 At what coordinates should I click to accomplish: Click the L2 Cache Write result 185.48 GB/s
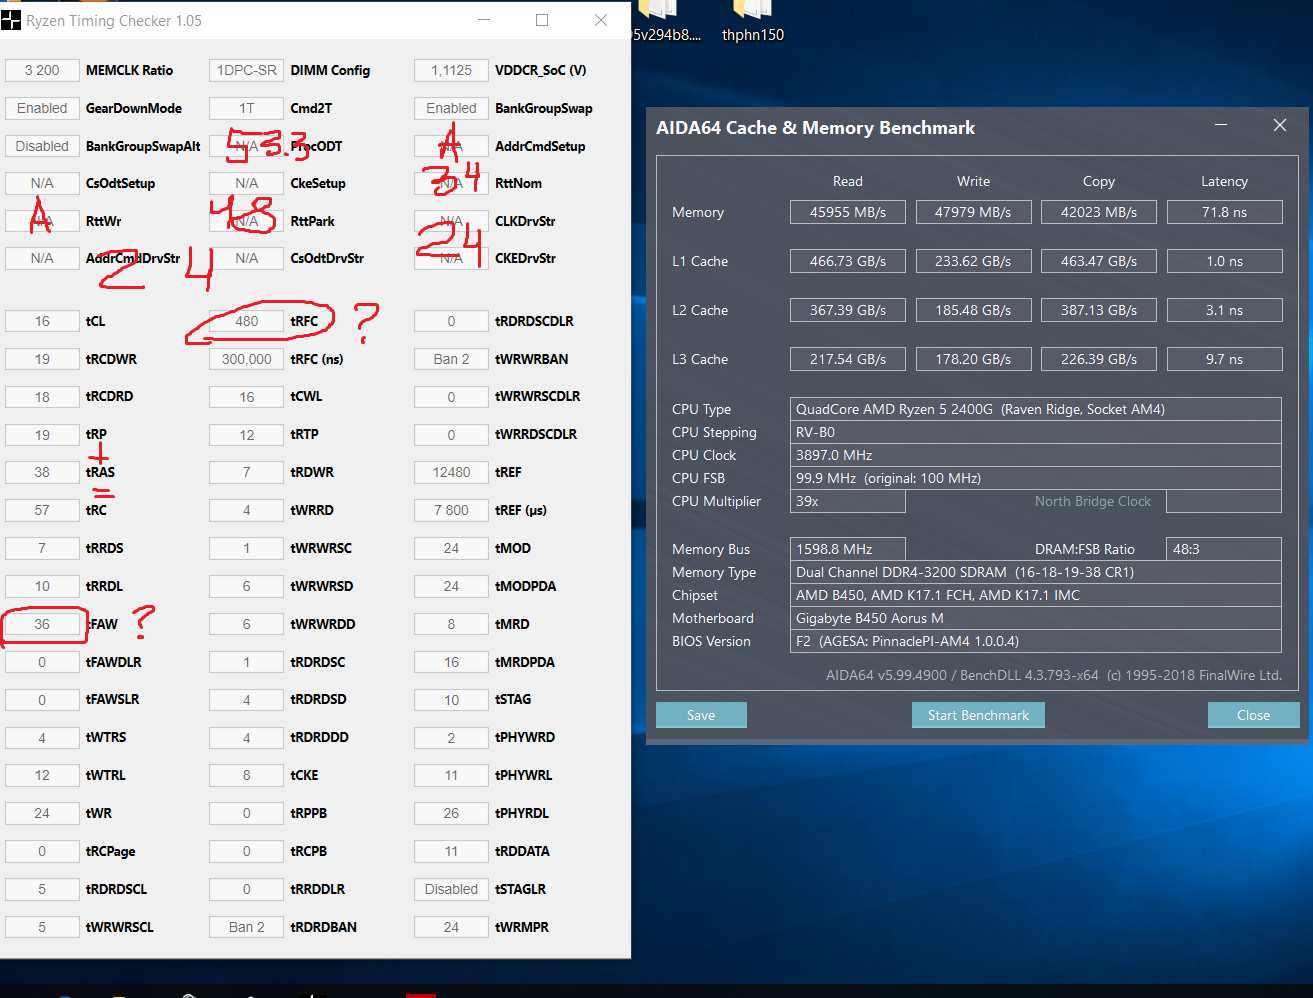coord(973,310)
